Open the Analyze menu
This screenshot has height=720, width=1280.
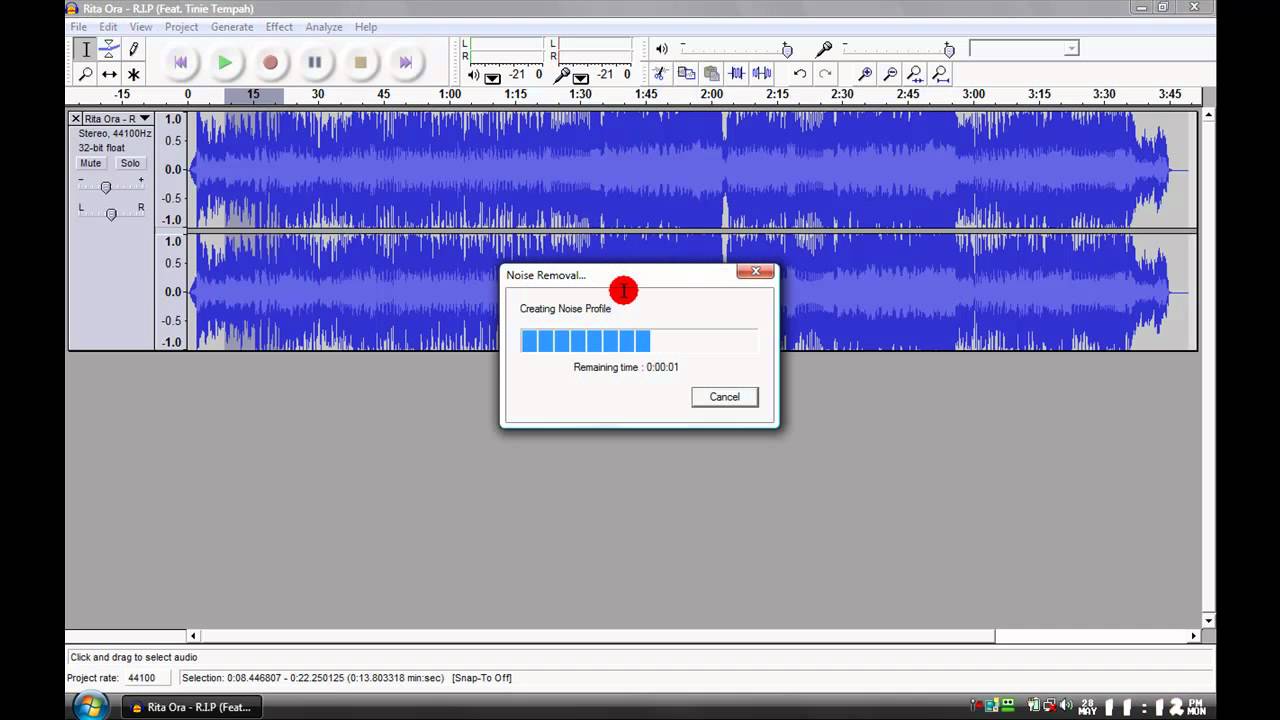324,27
